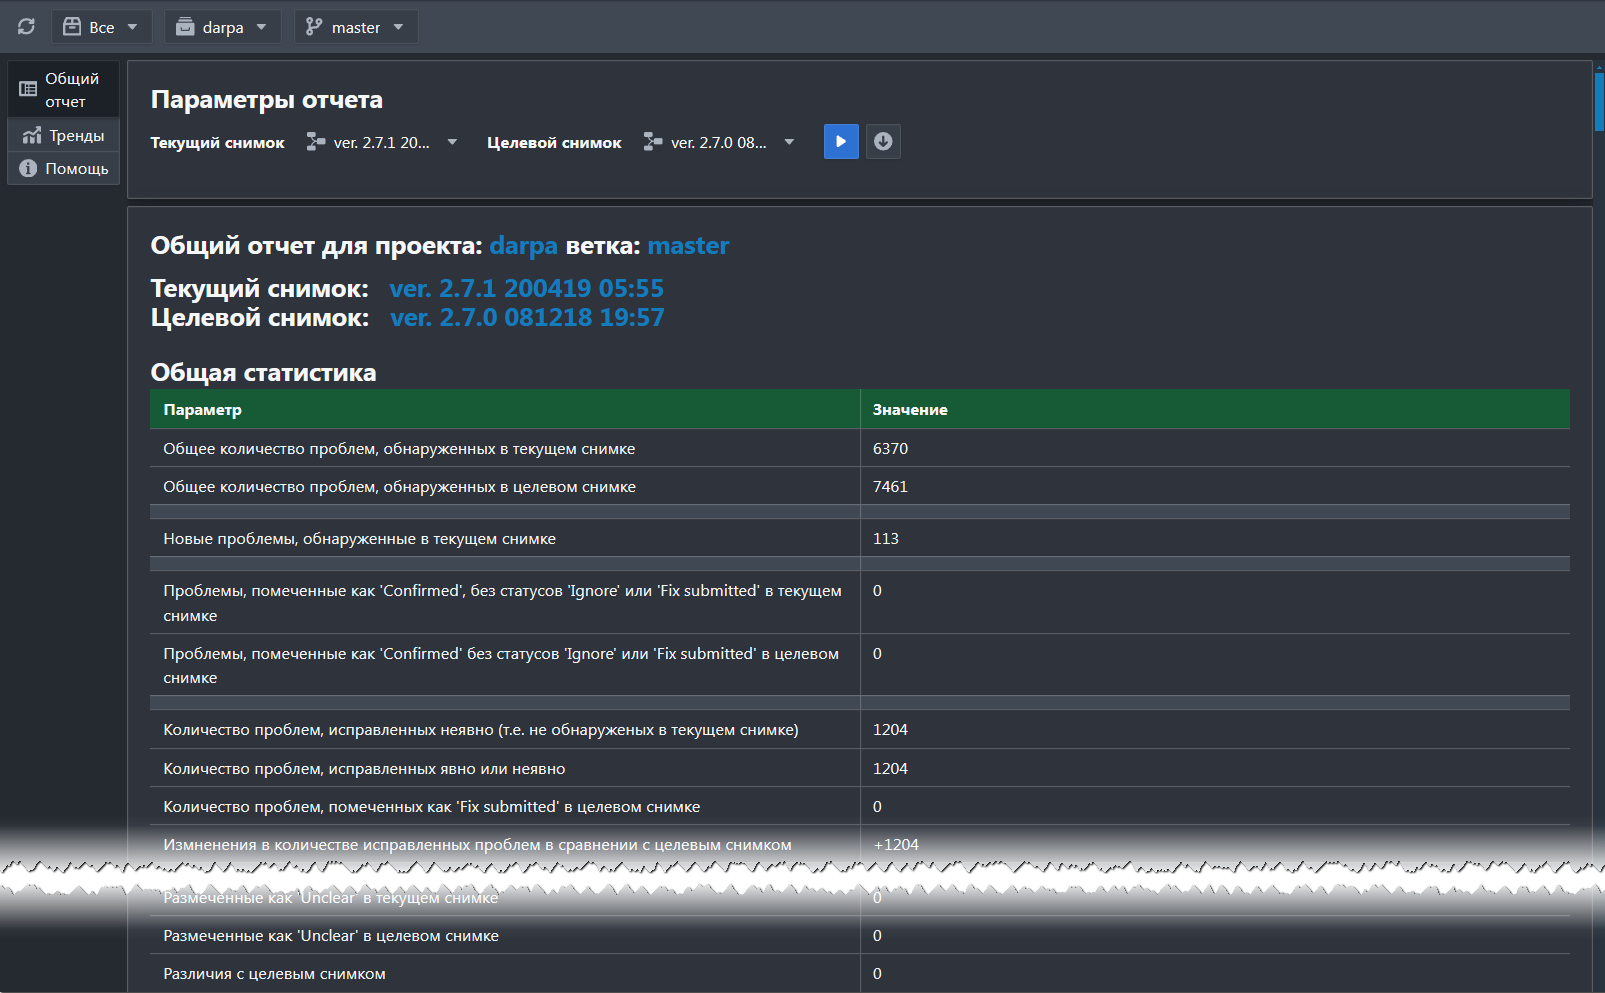
Task: Click the refresh icon in top bar
Action: point(27,27)
